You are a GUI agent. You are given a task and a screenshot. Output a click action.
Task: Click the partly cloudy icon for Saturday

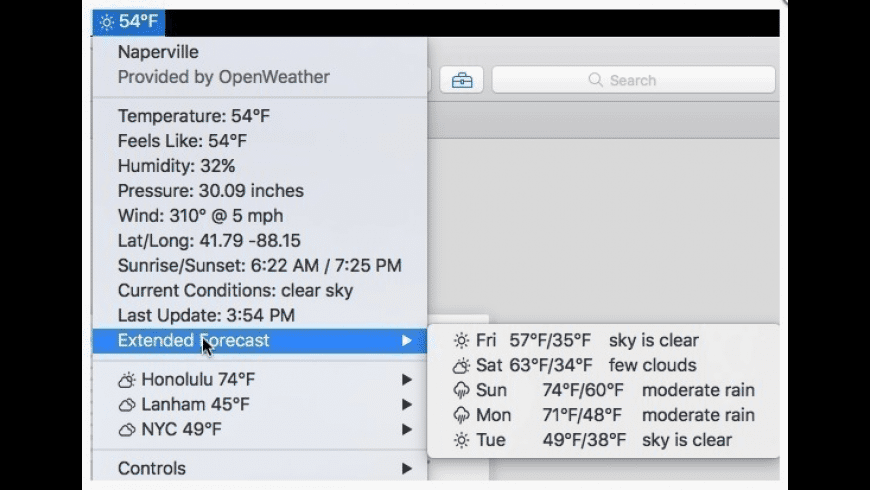(x=461, y=366)
